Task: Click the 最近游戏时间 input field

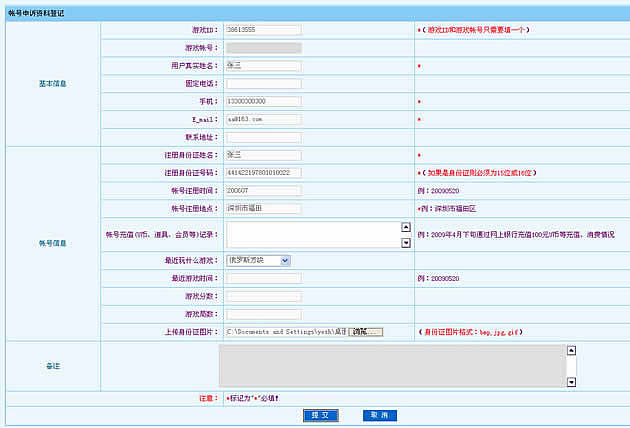Action: coord(263,278)
